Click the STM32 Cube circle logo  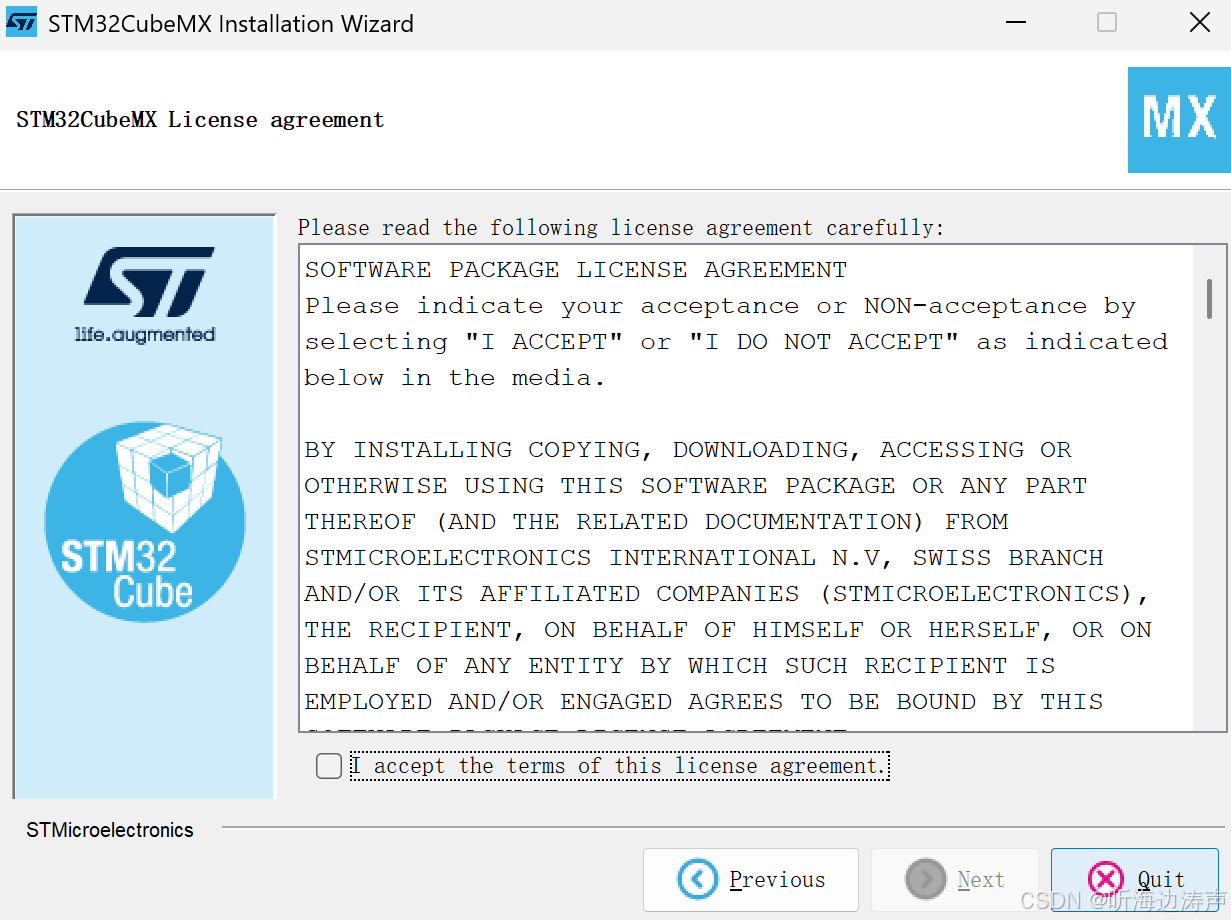pyautogui.click(x=145, y=521)
